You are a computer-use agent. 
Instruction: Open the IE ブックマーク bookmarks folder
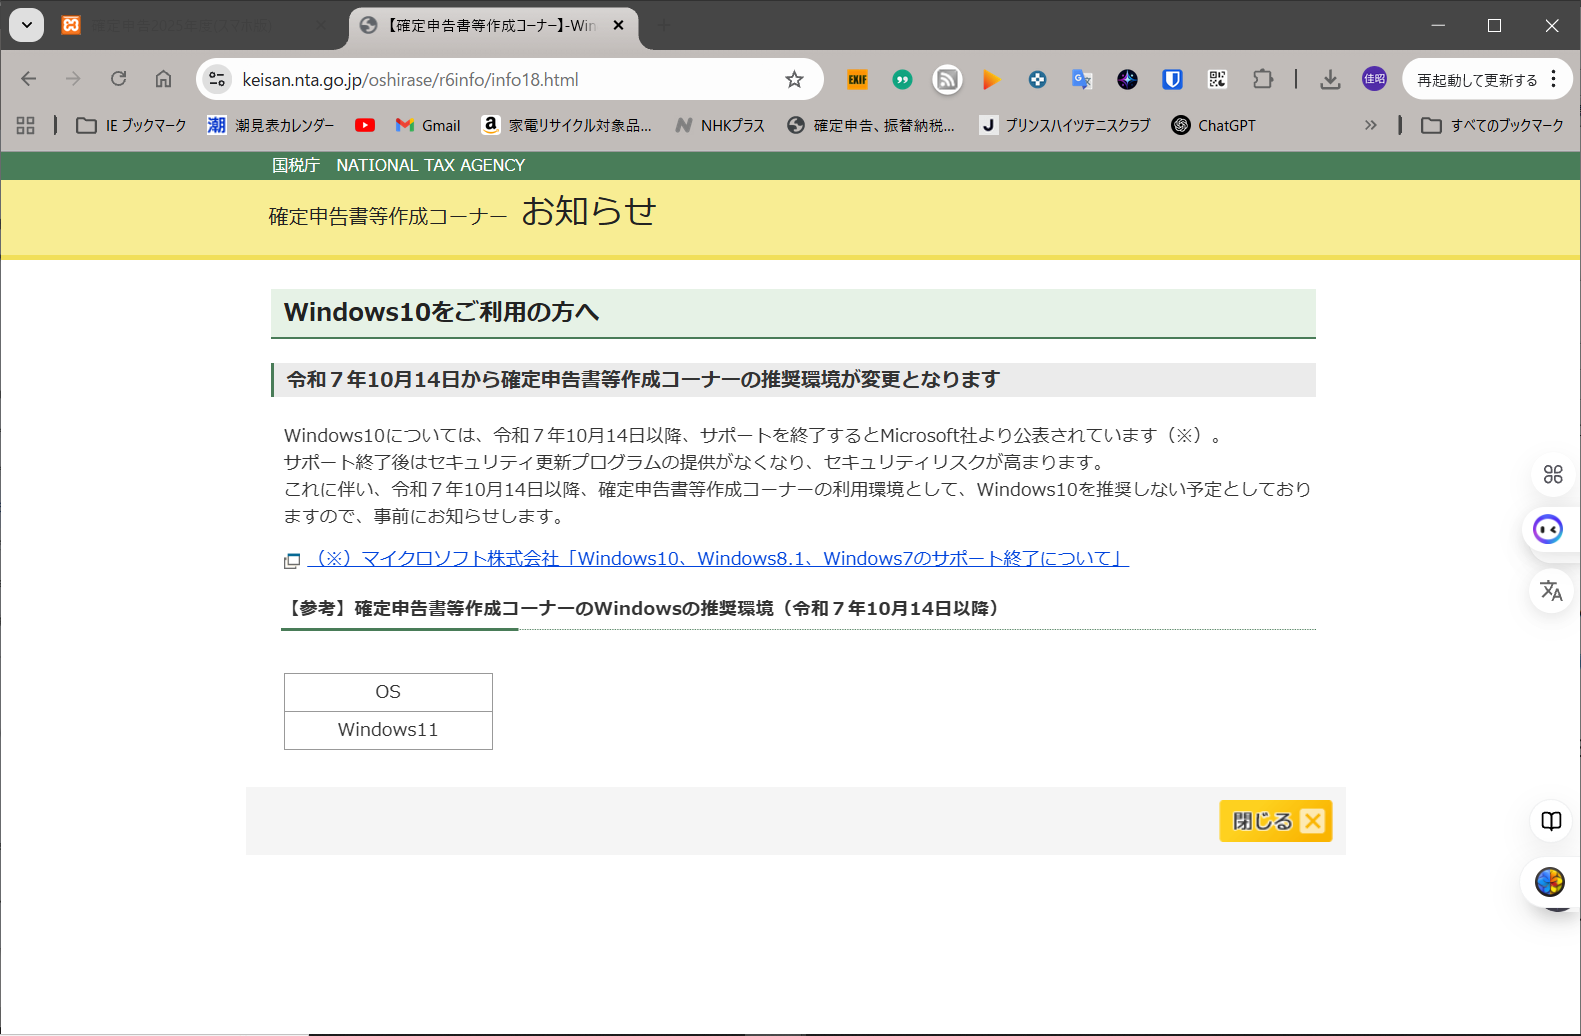point(132,125)
